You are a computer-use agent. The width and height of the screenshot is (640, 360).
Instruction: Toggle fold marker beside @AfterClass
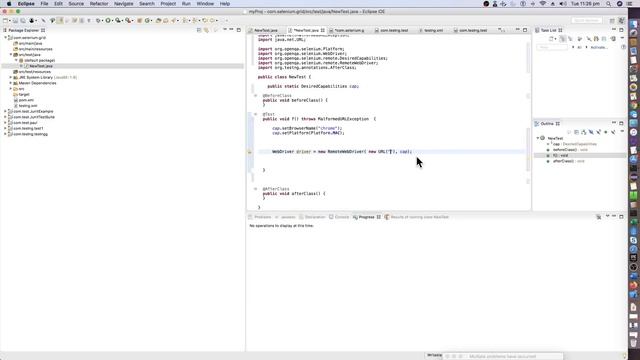[256, 189]
